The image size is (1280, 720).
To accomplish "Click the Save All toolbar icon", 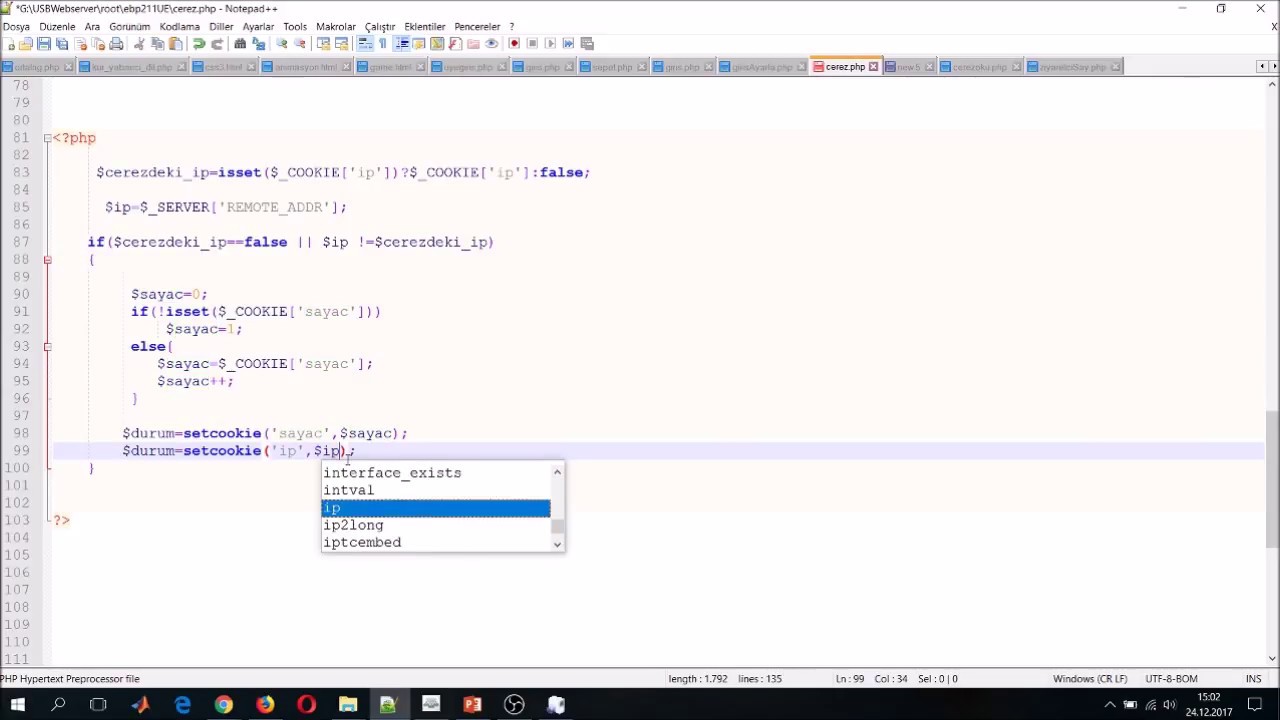I will click(x=62, y=44).
